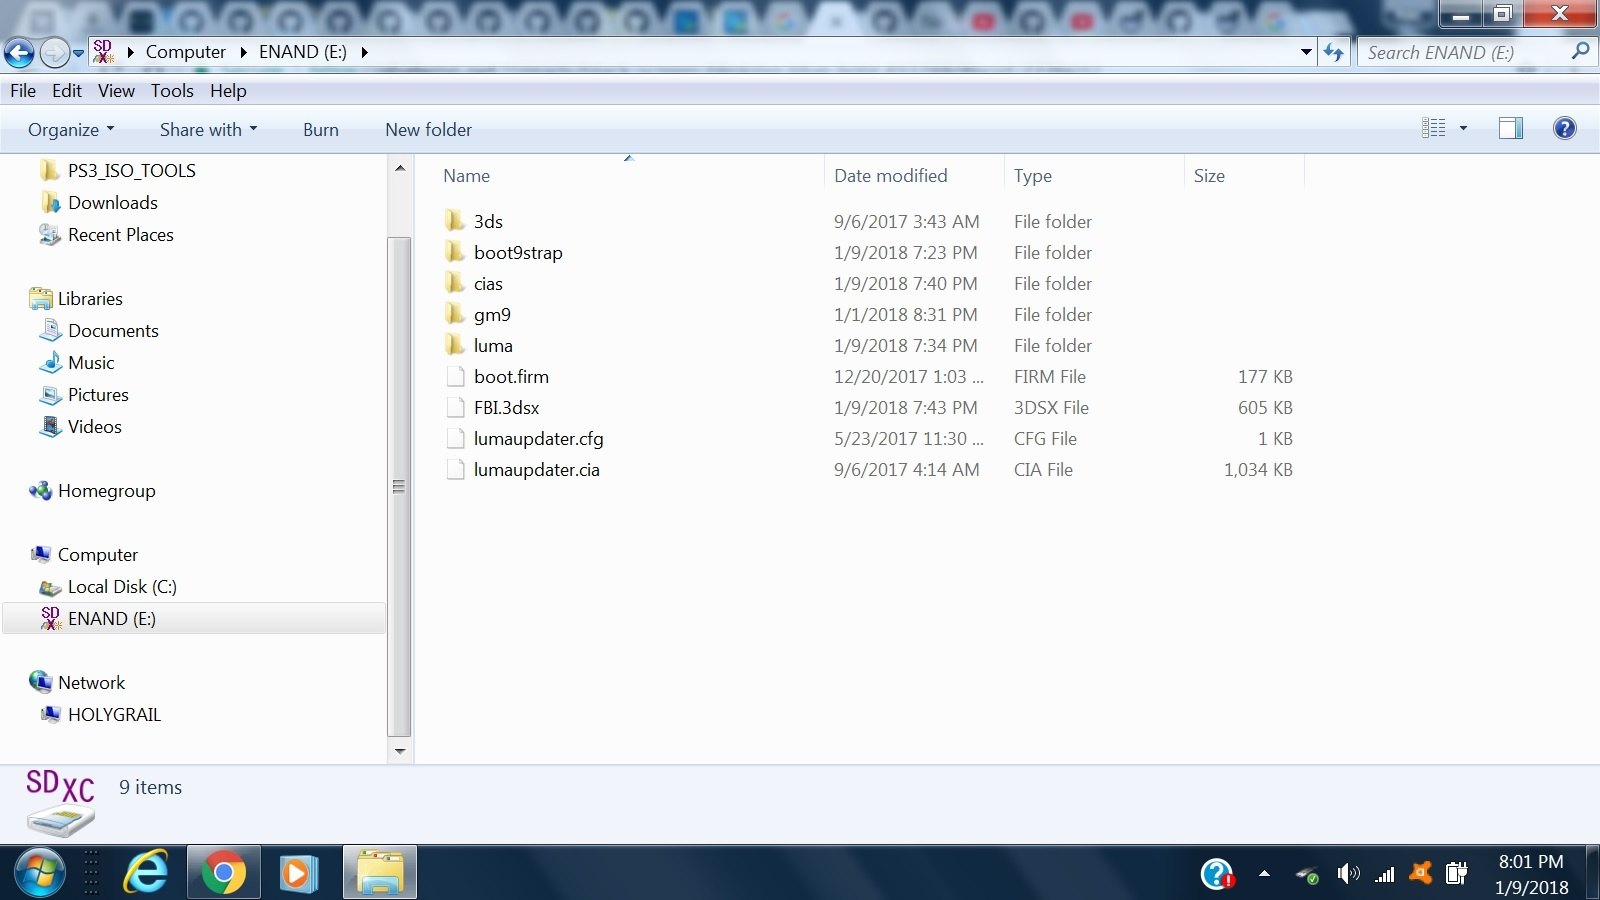
Task: Refresh the ENAND (E:) folder view
Action: click(1334, 52)
